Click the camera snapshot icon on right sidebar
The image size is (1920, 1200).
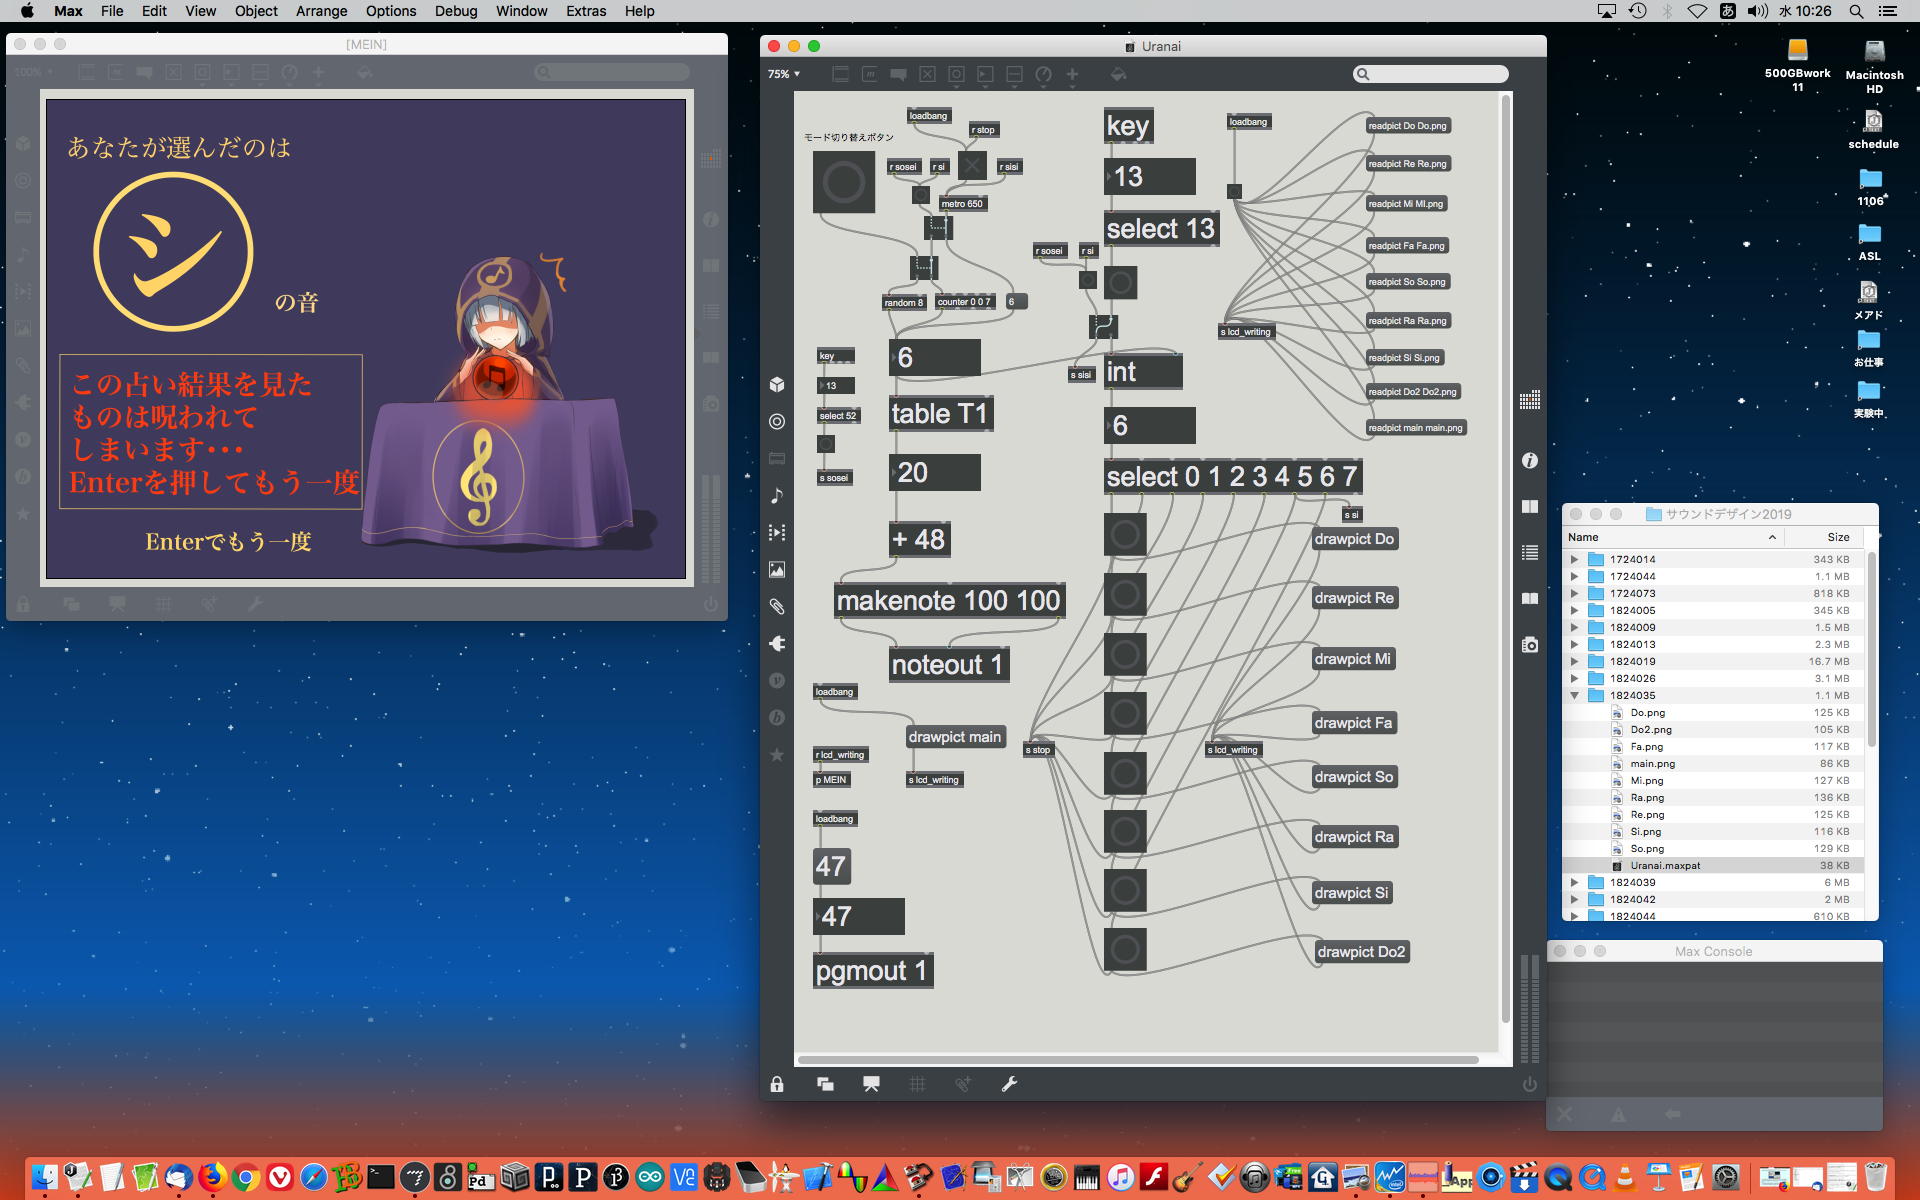pyautogui.click(x=1529, y=645)
